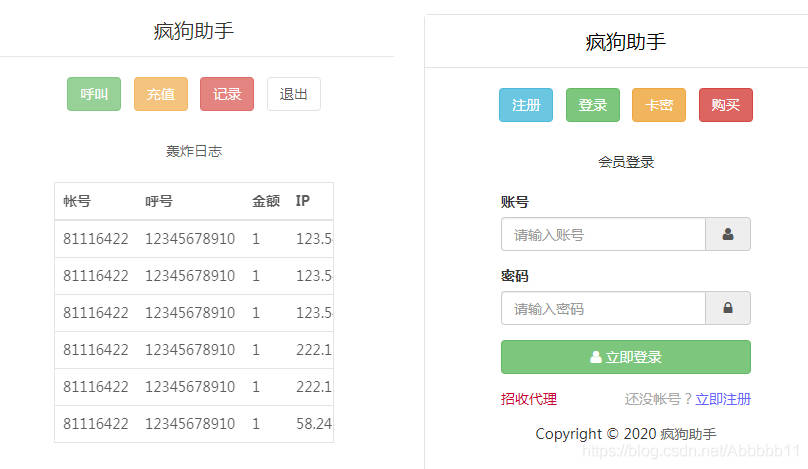Click the white 退出 button
Viewport: 808px width, 469px height.
tap(294, 94)
